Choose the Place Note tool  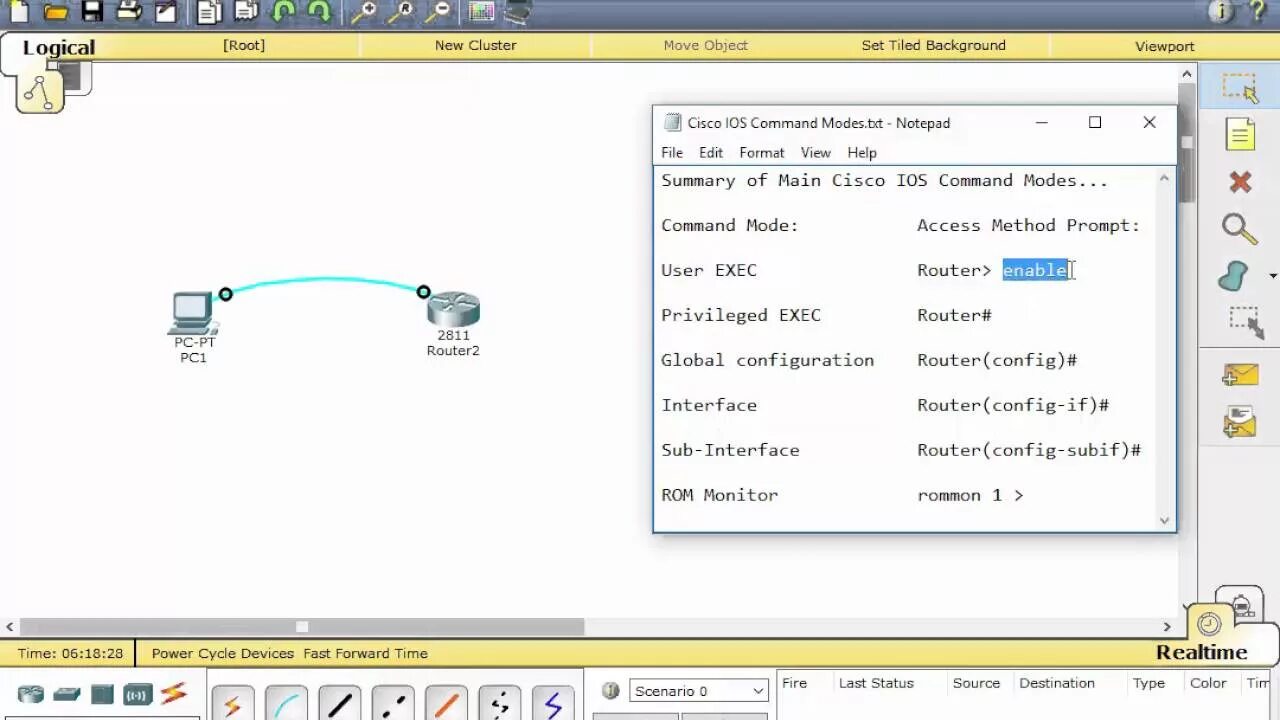click(1240, 135)
